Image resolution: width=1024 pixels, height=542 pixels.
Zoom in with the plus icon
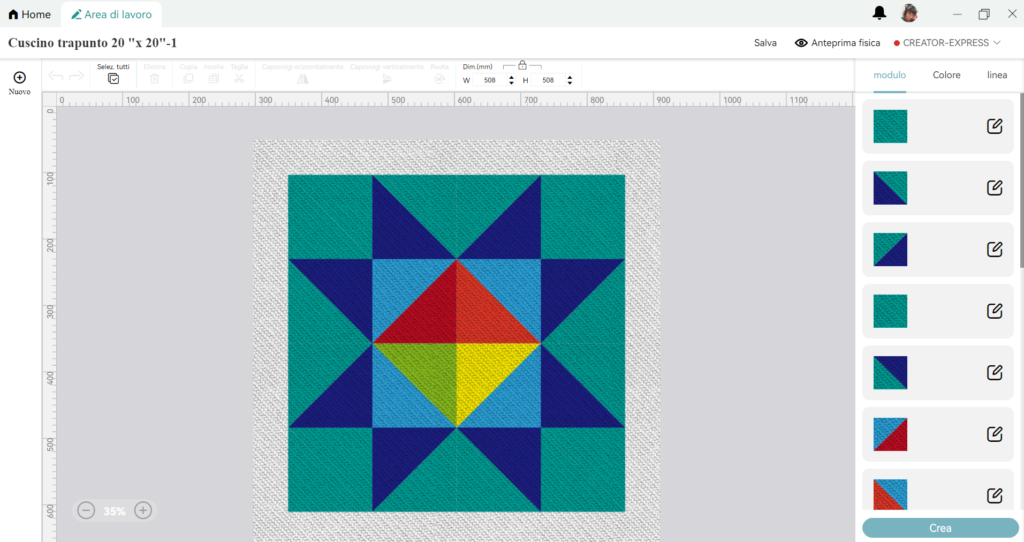click(x=143, y=511)
